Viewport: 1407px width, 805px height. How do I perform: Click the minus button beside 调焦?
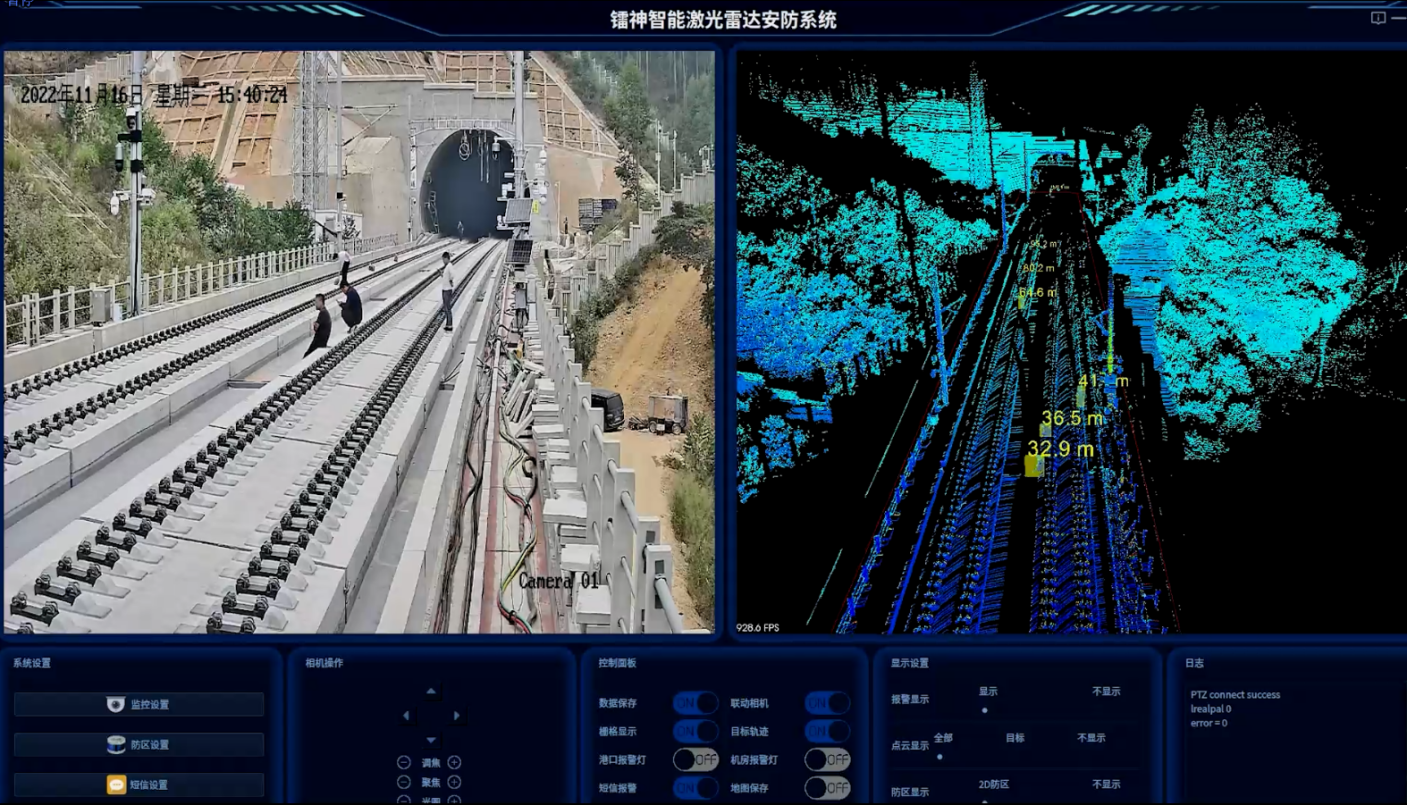tap(404, 762)
